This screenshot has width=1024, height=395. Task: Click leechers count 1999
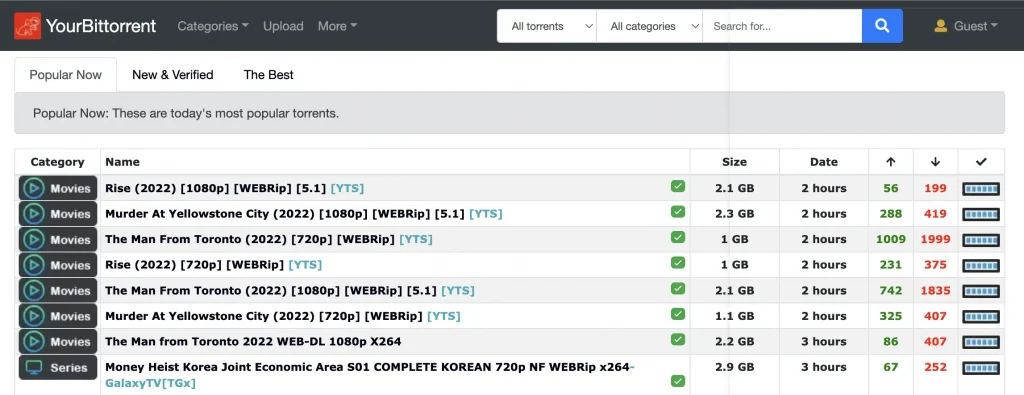(x=935, y=239)
